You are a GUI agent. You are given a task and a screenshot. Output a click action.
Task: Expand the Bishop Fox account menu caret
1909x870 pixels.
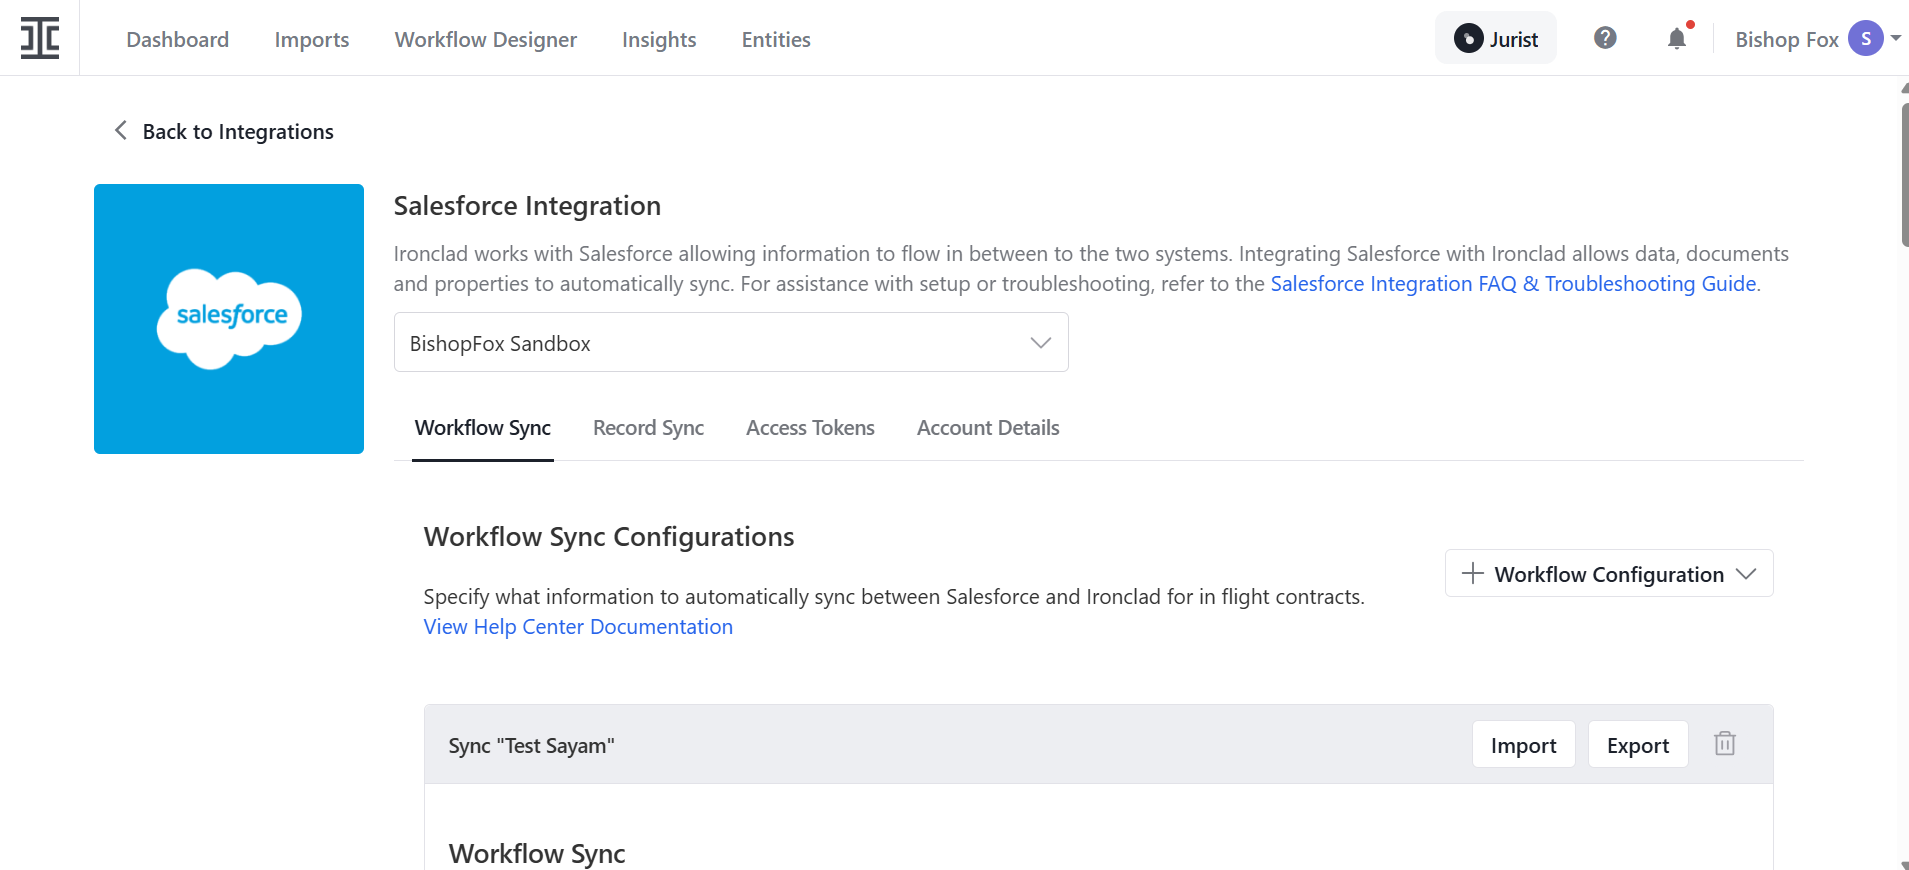[1895, 38]
